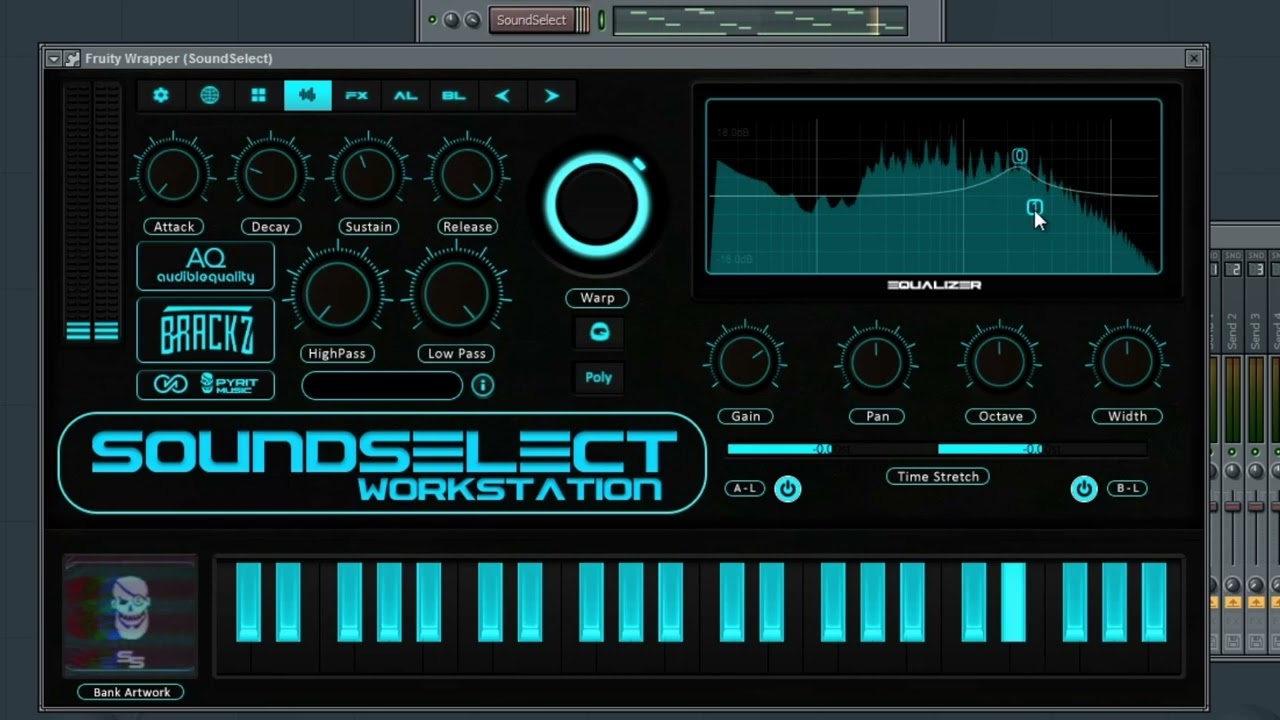The height and width of the screenshot is (720, 1280).
Task: Click the Gain knob
Action: click(x=745, y=361)
